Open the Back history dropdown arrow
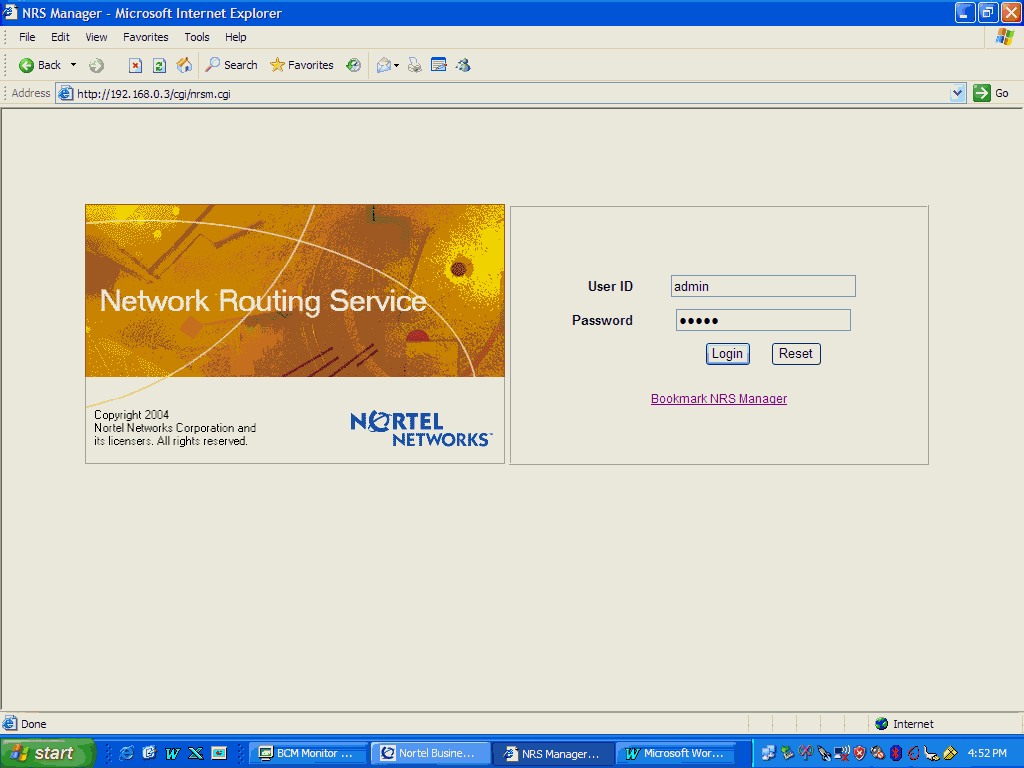Viewport: 1024px width, 768px height. pyautogui.click(x=73, y=65)
